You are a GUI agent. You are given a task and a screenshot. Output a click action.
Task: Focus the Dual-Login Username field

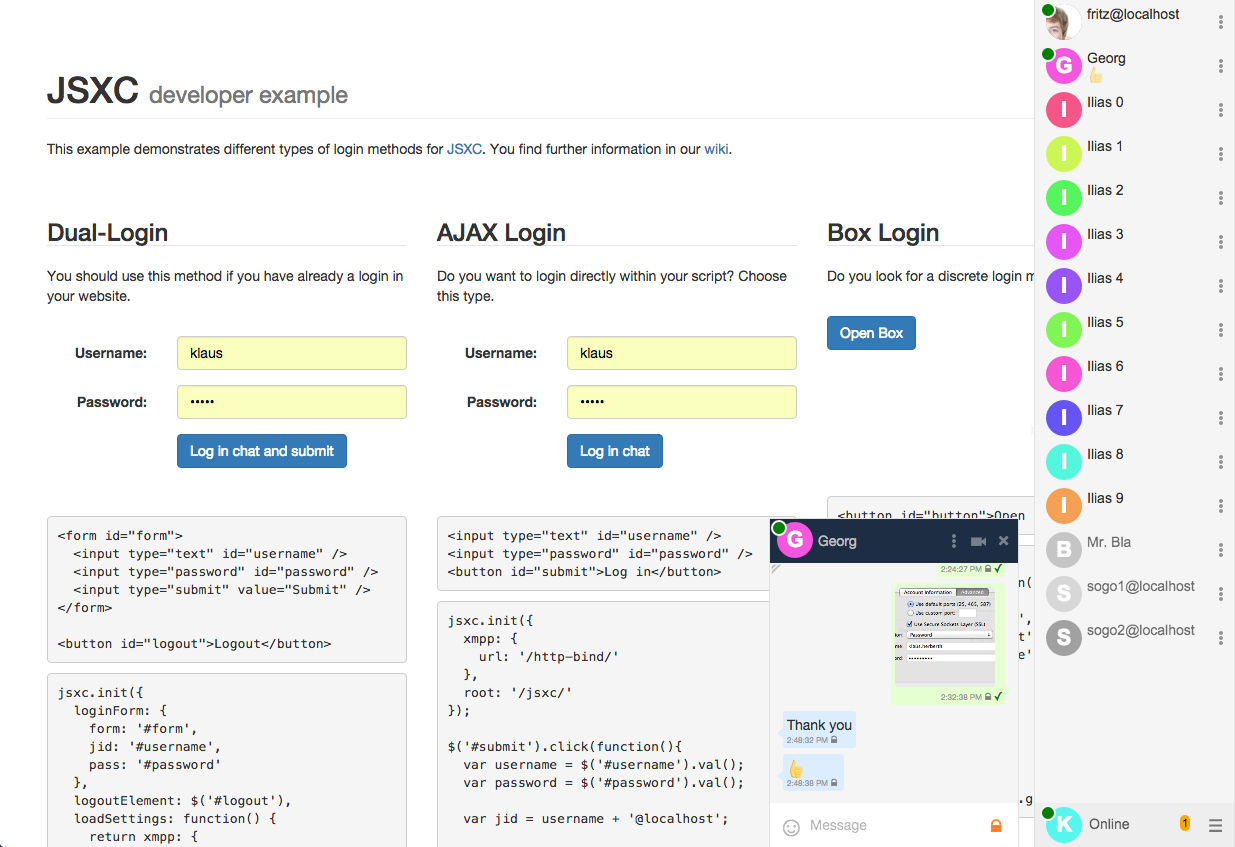pyautogui.click(x=292, y=353)
